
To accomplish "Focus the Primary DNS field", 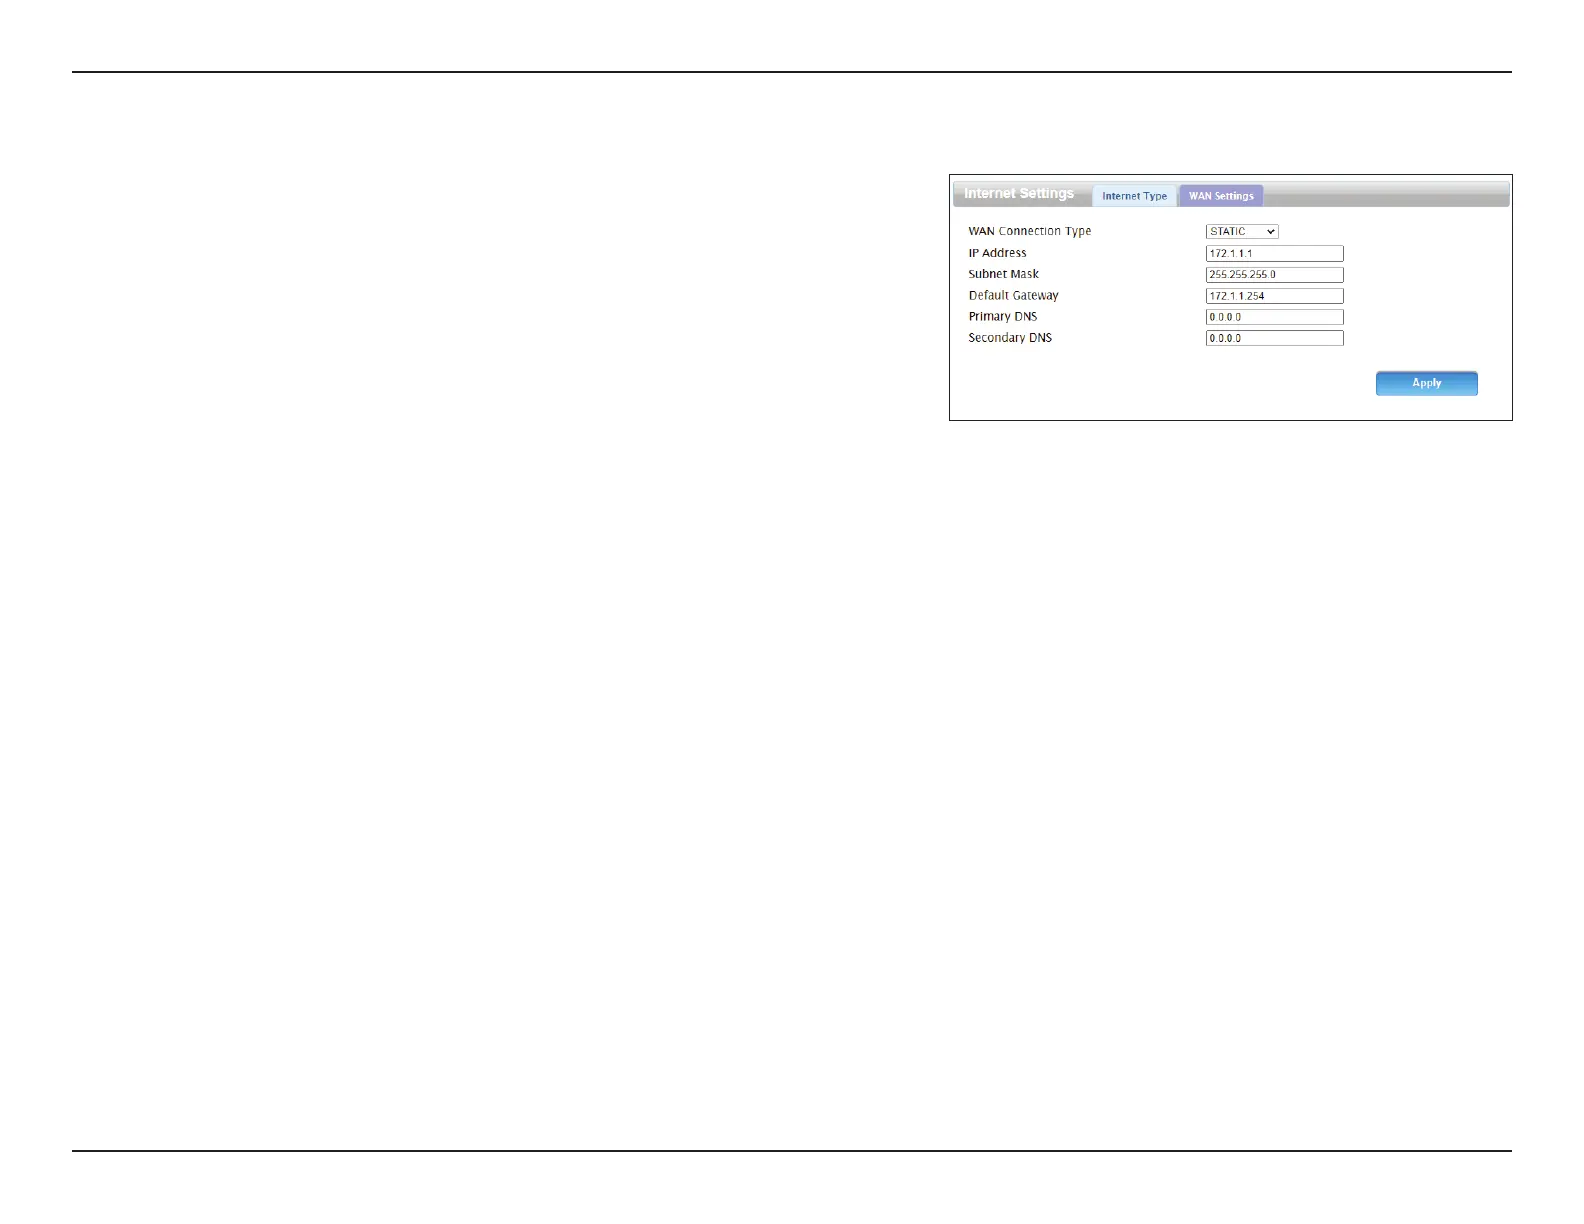I will pyautogui.click(x=1275, y=317).
